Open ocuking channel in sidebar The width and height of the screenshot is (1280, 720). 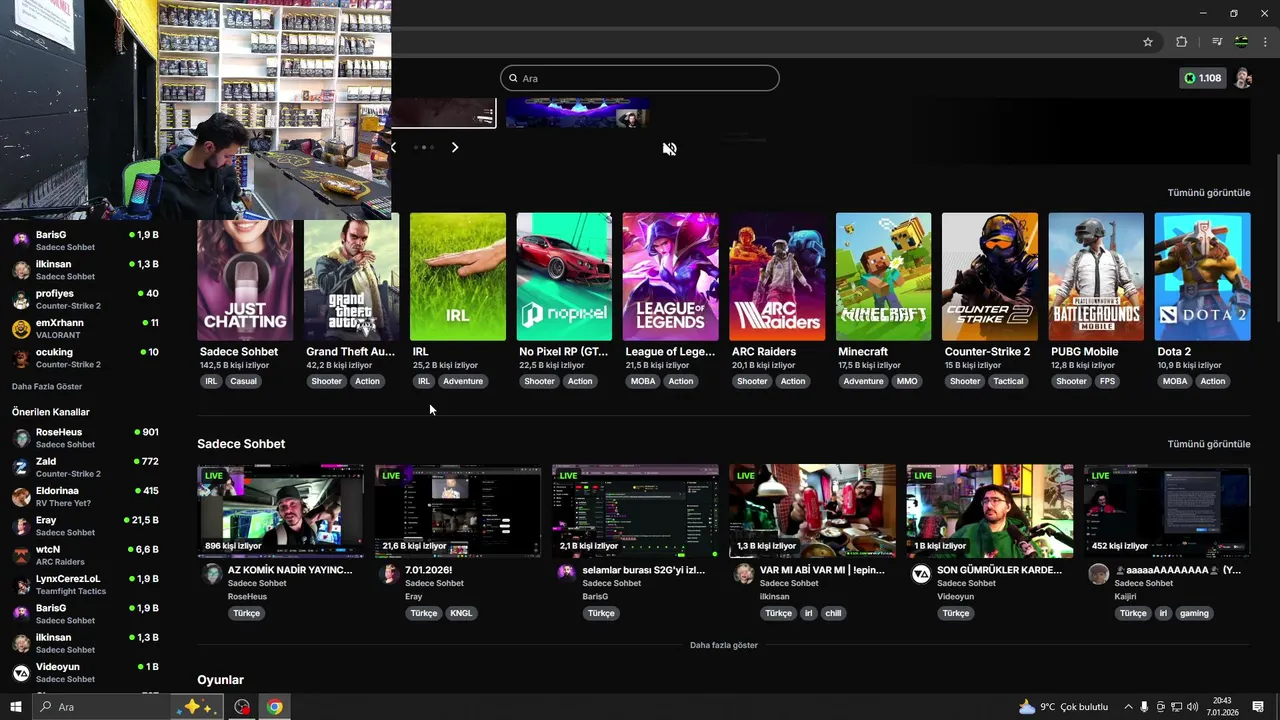pos(85,358)
